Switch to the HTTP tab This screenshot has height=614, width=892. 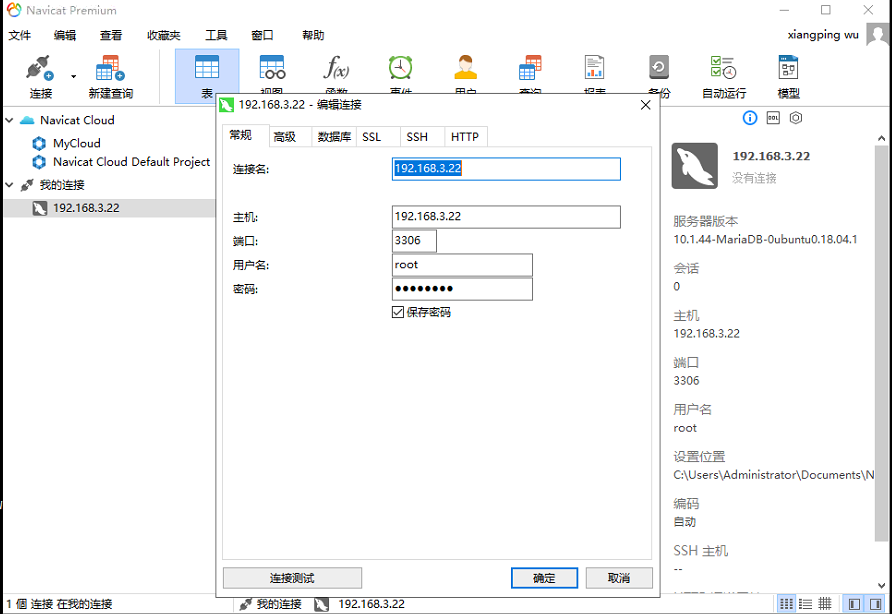[465, 137]
